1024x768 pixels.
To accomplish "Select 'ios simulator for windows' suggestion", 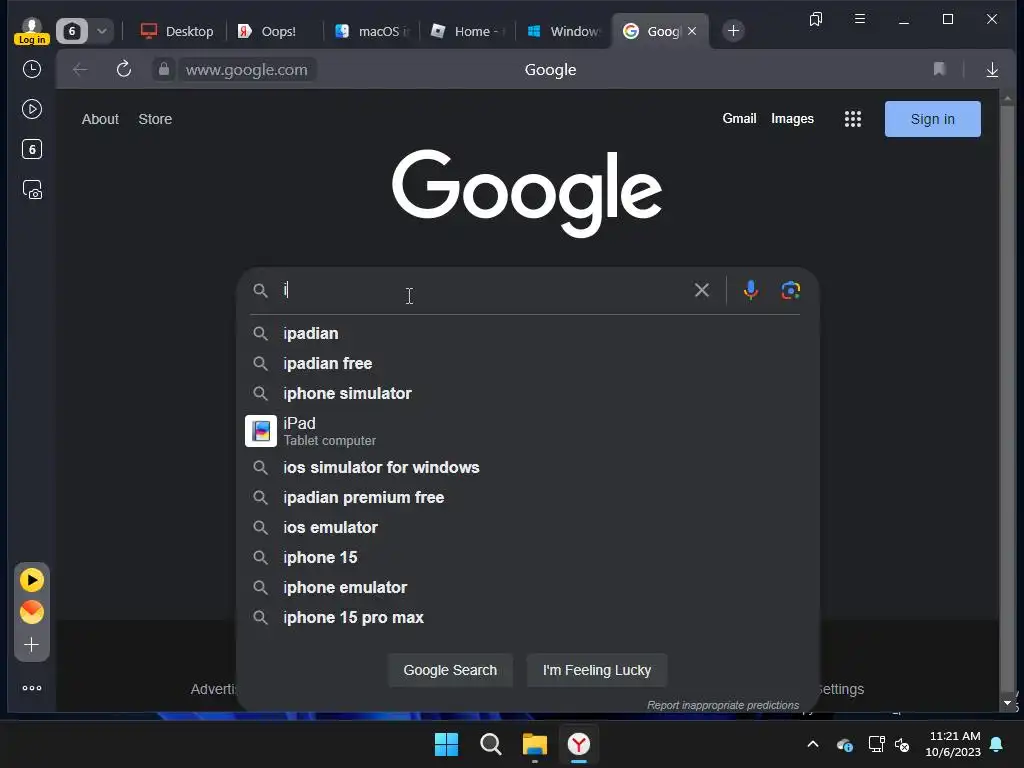I will (x=526, y=468).
